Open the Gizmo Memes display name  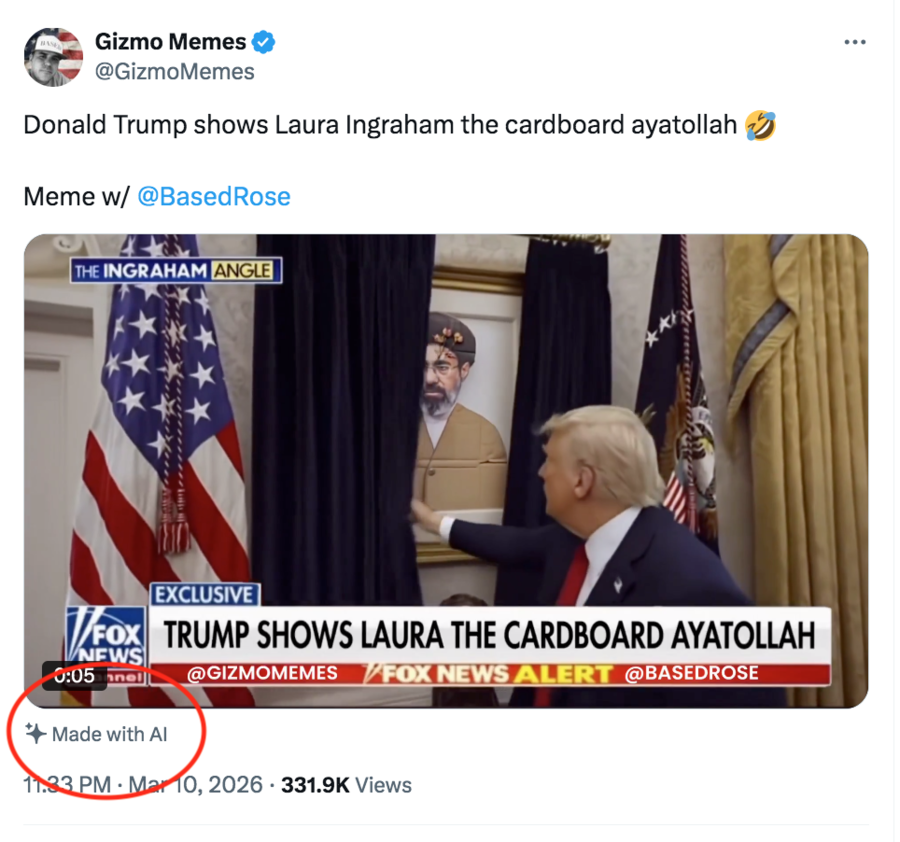pyautogui.click(x=170, y=42)
